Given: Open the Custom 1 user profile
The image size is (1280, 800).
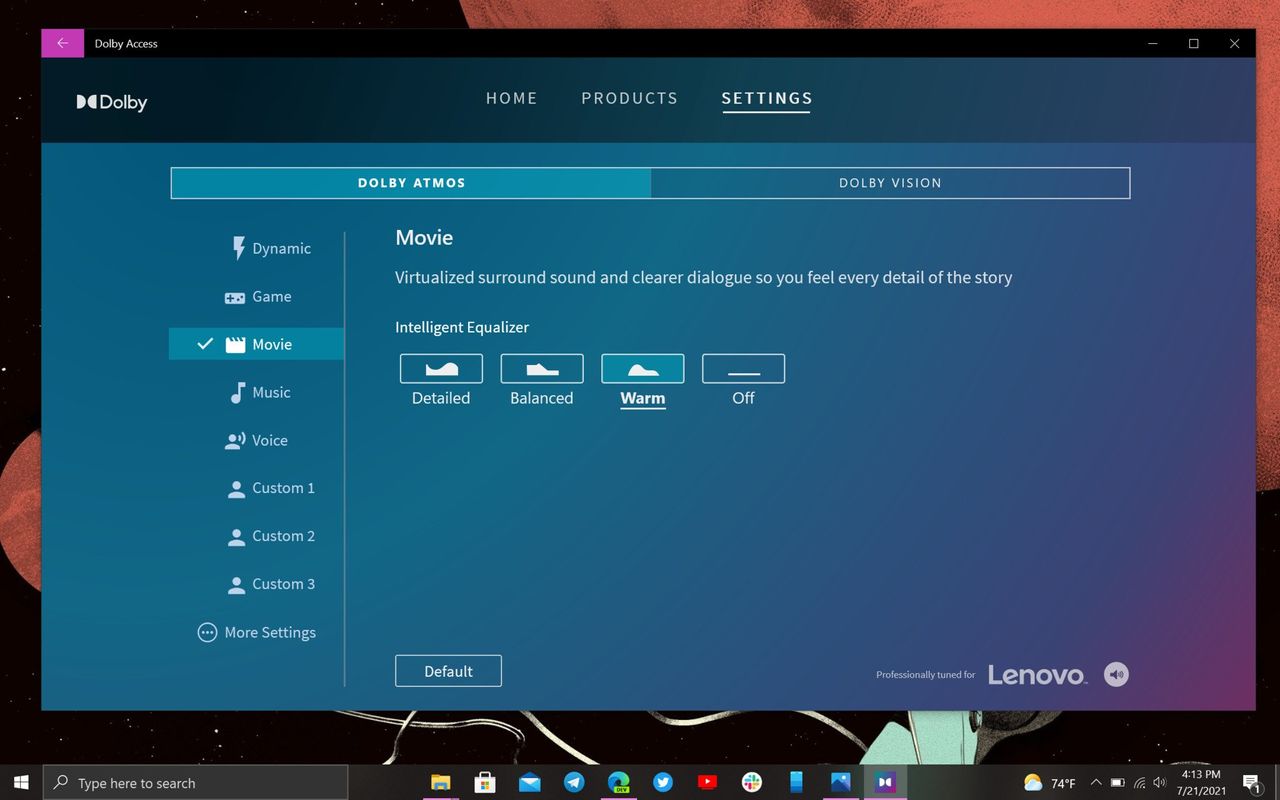Looking at the screenshot, I should pyautogui.click(x=270, y=488).
